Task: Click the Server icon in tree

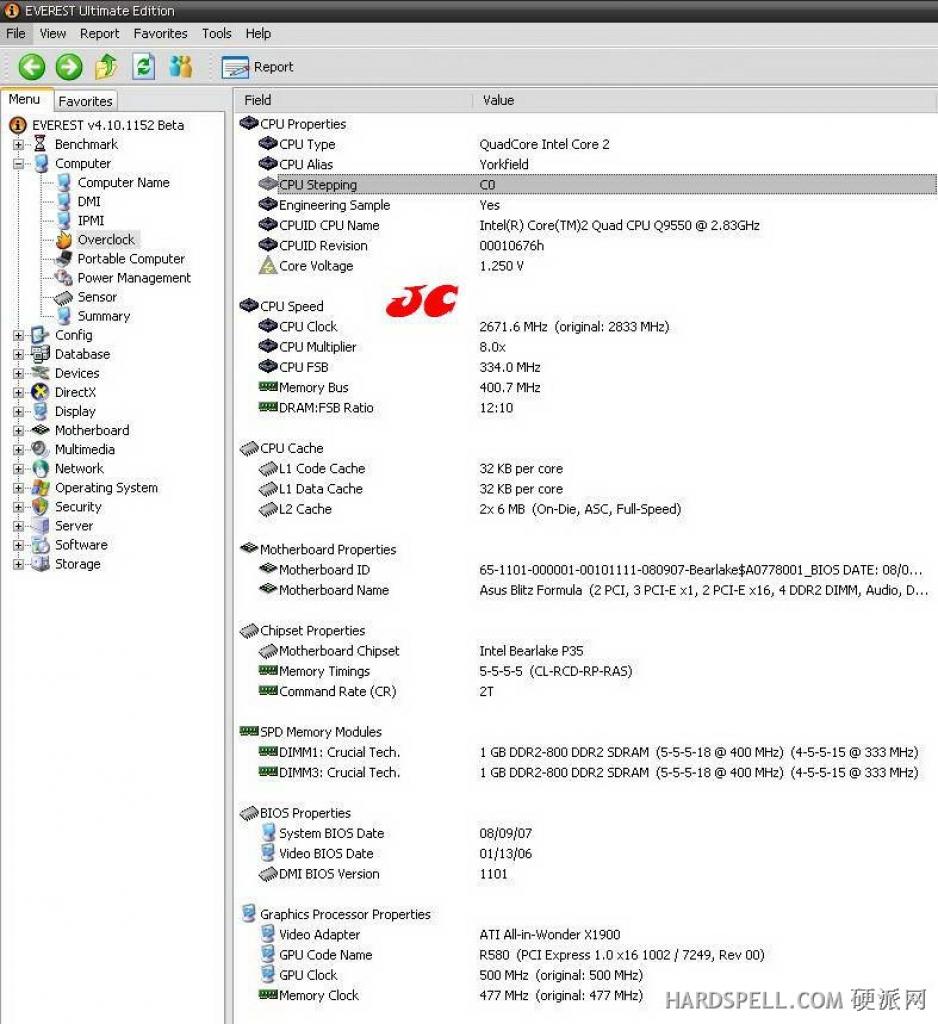Action: (40, 525)
